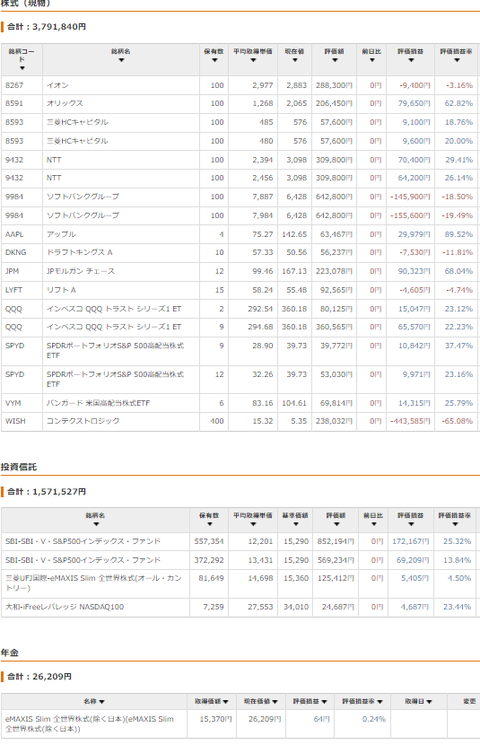Click イオン average cost 2,977
This screenshot has height=745, width=480.
263,85
